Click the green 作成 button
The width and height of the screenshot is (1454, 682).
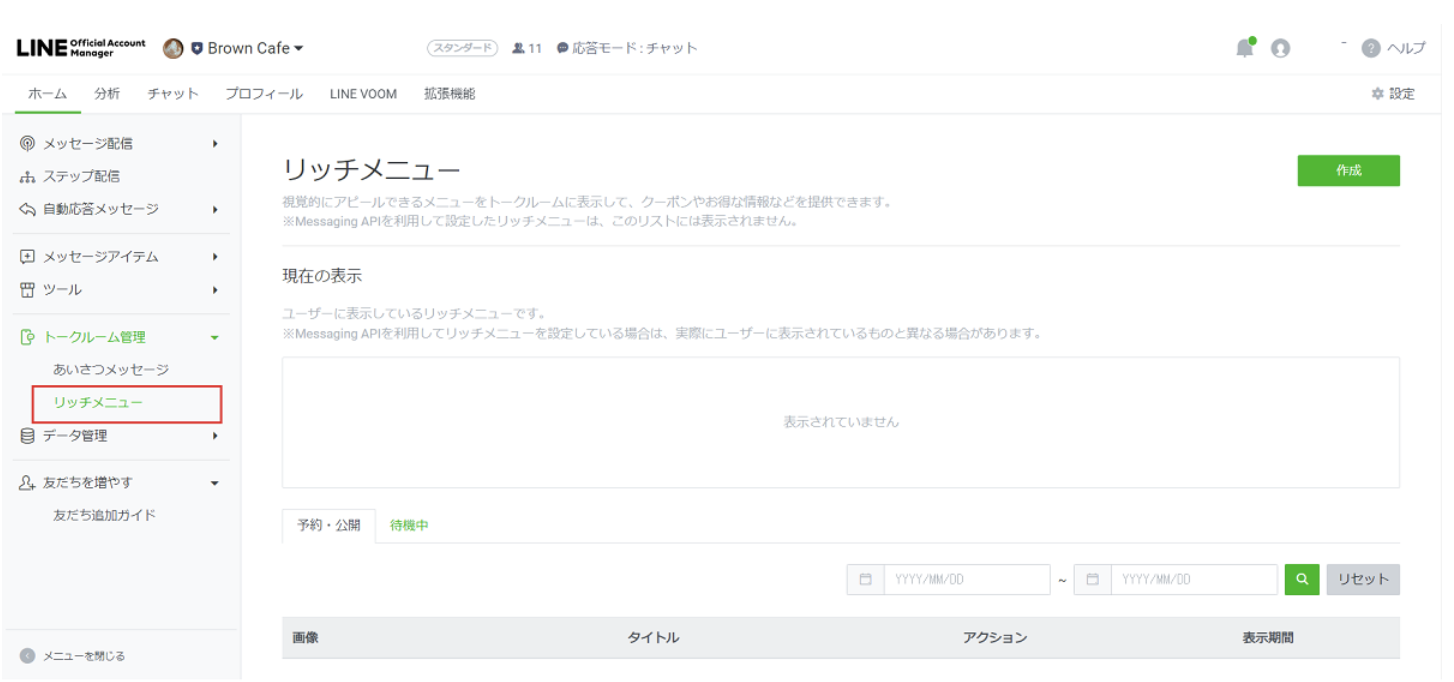click(x=1348, y=171)
